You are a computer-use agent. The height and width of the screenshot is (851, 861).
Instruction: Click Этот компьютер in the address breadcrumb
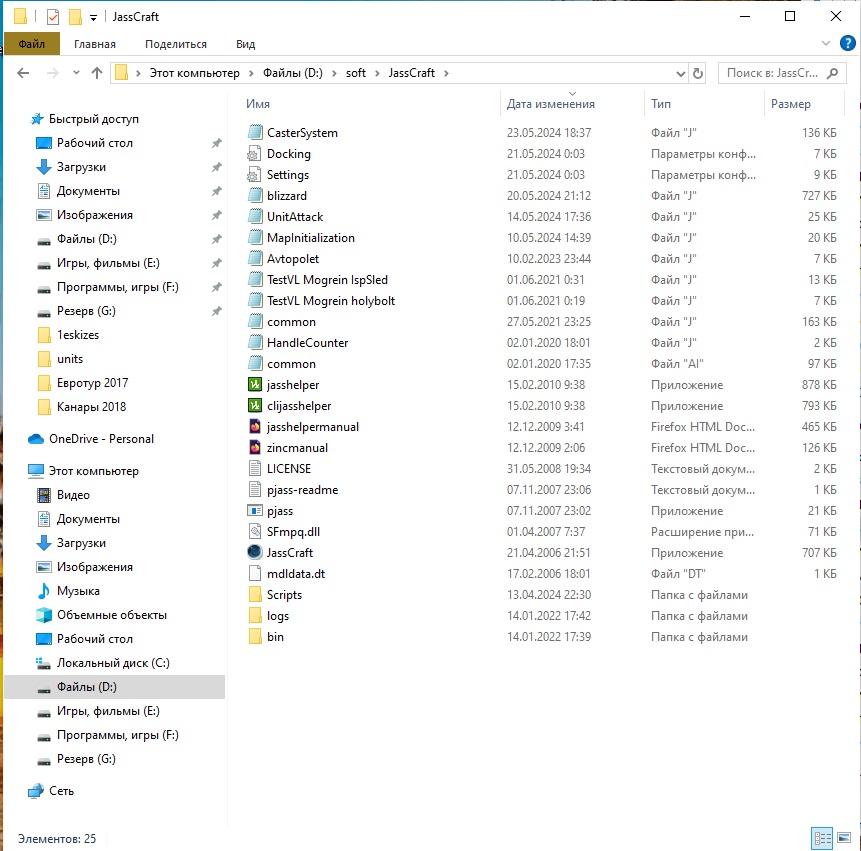[194, 73]
